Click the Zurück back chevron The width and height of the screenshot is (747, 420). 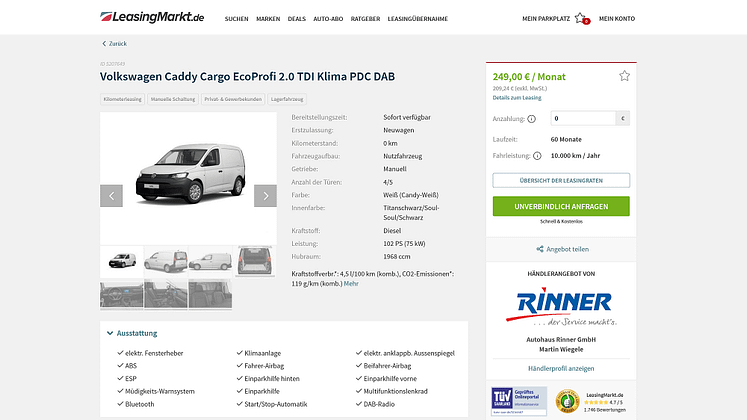104,43
